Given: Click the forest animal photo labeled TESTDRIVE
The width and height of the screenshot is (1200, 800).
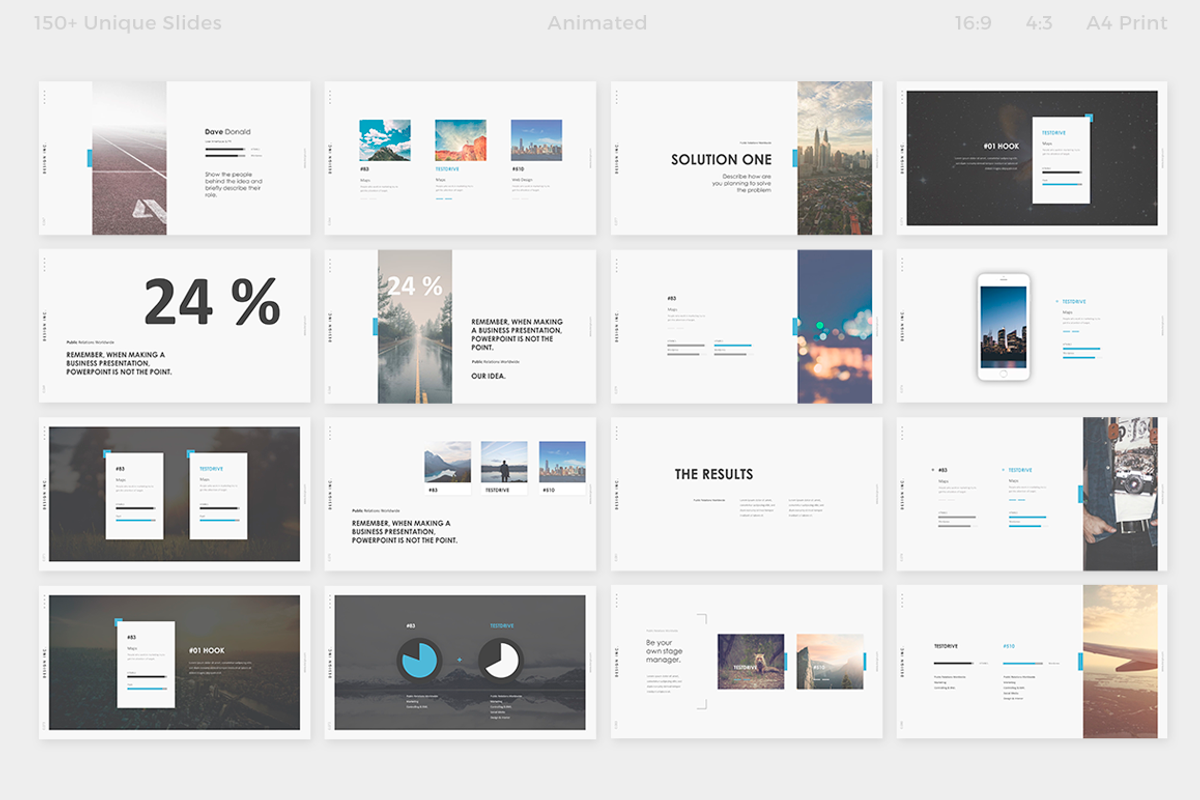Looking at the screenshot, I should pyautogui.click(x=751, y=661).
